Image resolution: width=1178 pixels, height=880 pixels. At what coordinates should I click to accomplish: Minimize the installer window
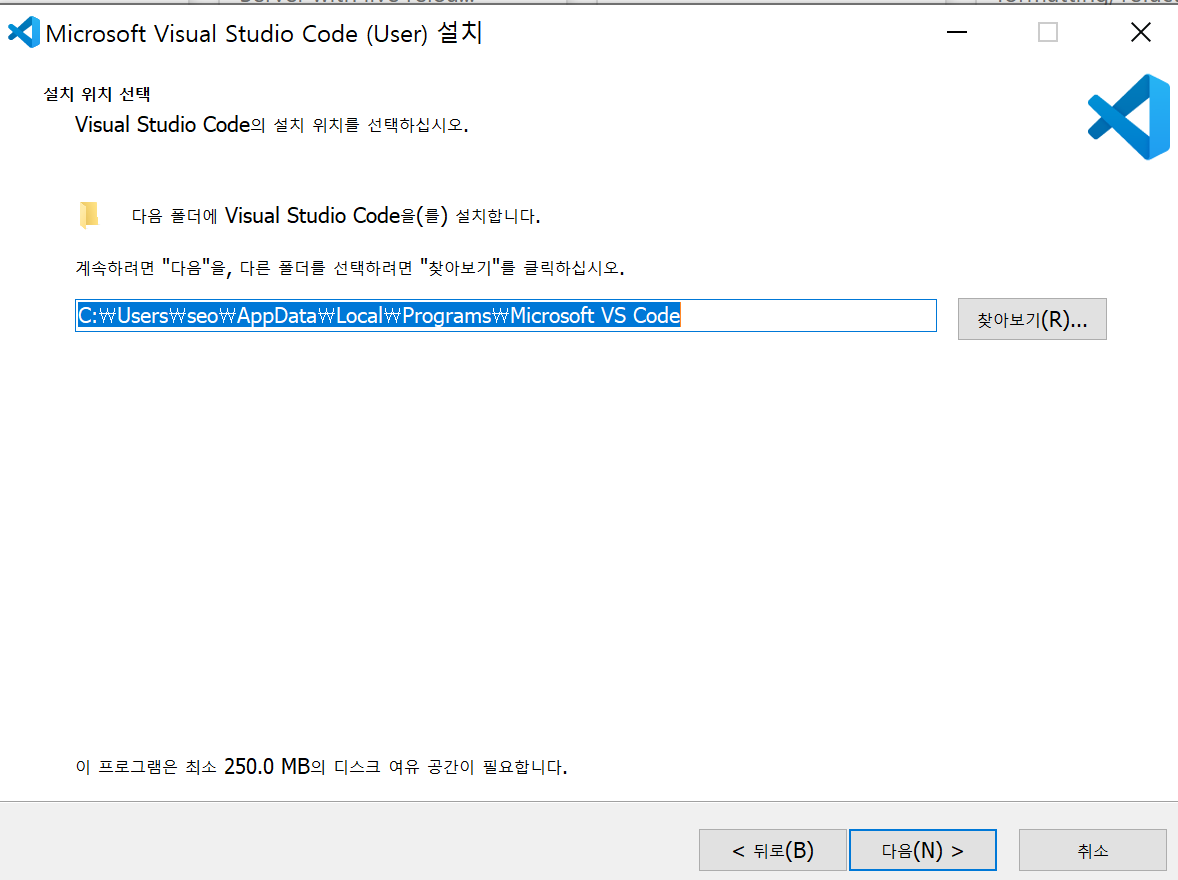coord(957,32)
